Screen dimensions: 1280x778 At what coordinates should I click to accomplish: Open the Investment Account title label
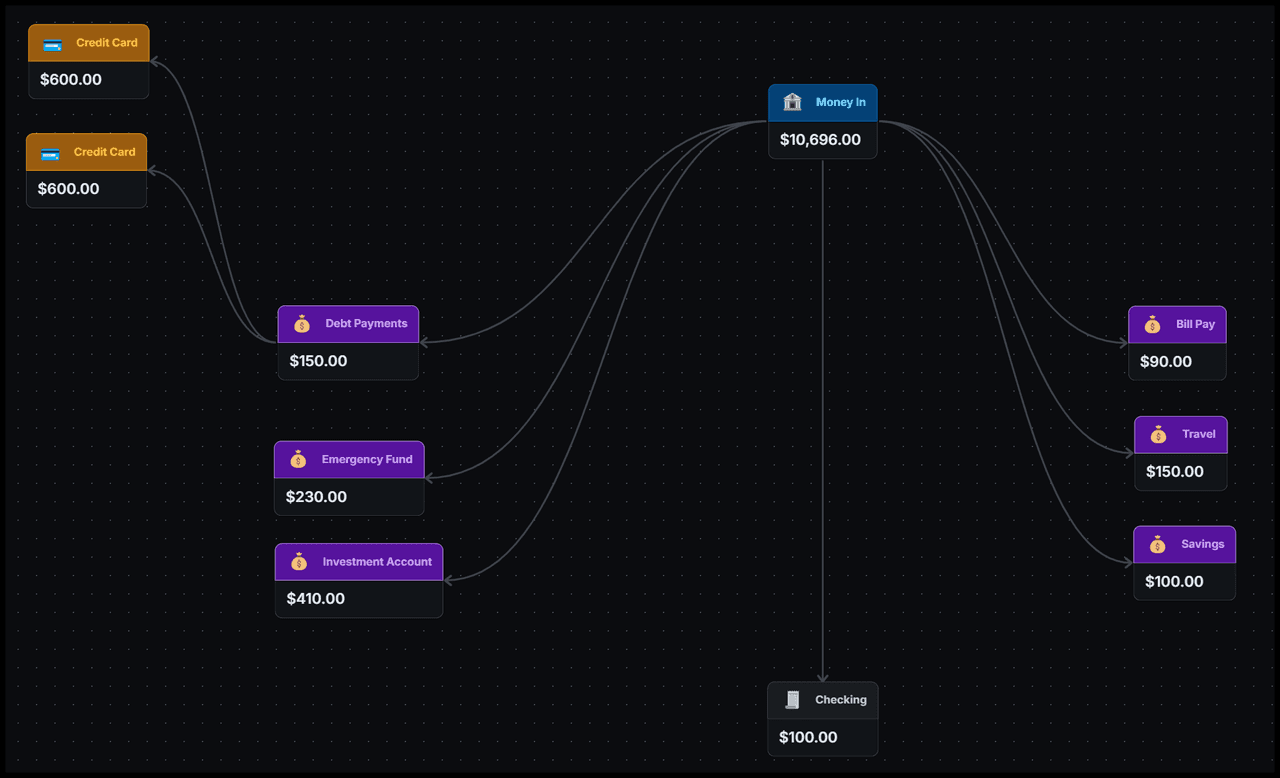[x=377, y=562]
